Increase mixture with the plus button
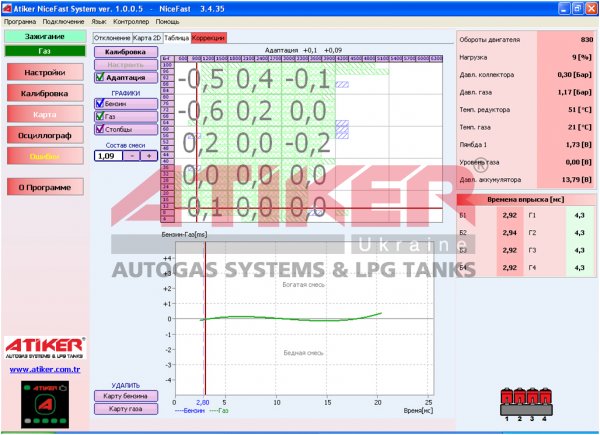The image size is (600, 435). coord(149,156)
